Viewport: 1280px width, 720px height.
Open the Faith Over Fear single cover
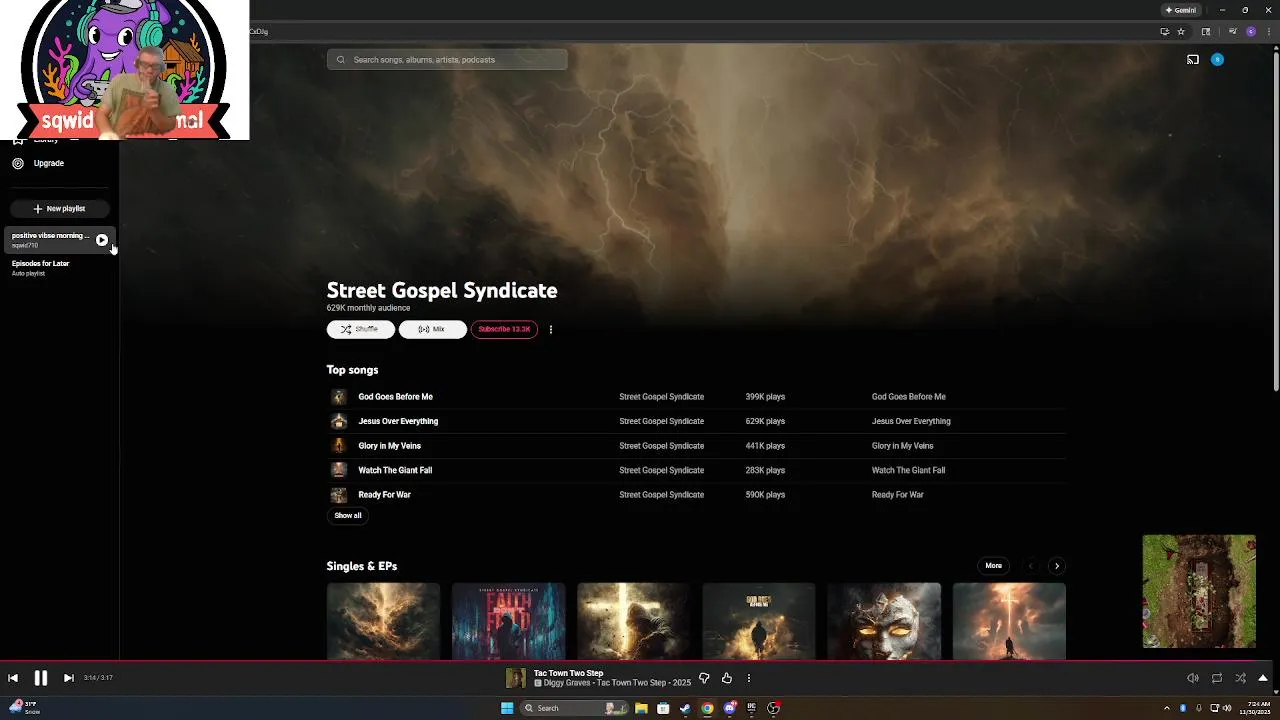coord(508,621)
